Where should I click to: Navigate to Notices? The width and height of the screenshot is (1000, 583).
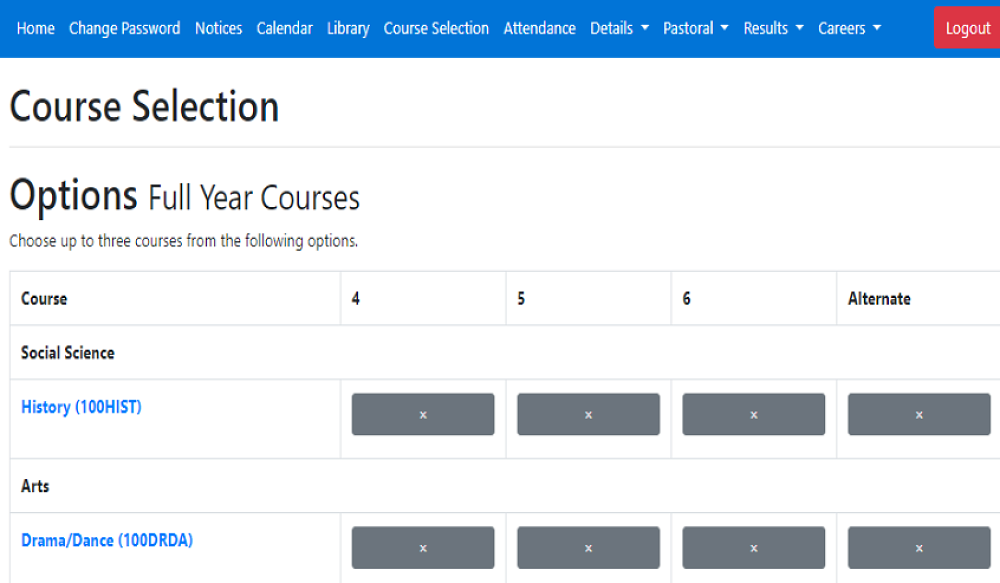218,28
